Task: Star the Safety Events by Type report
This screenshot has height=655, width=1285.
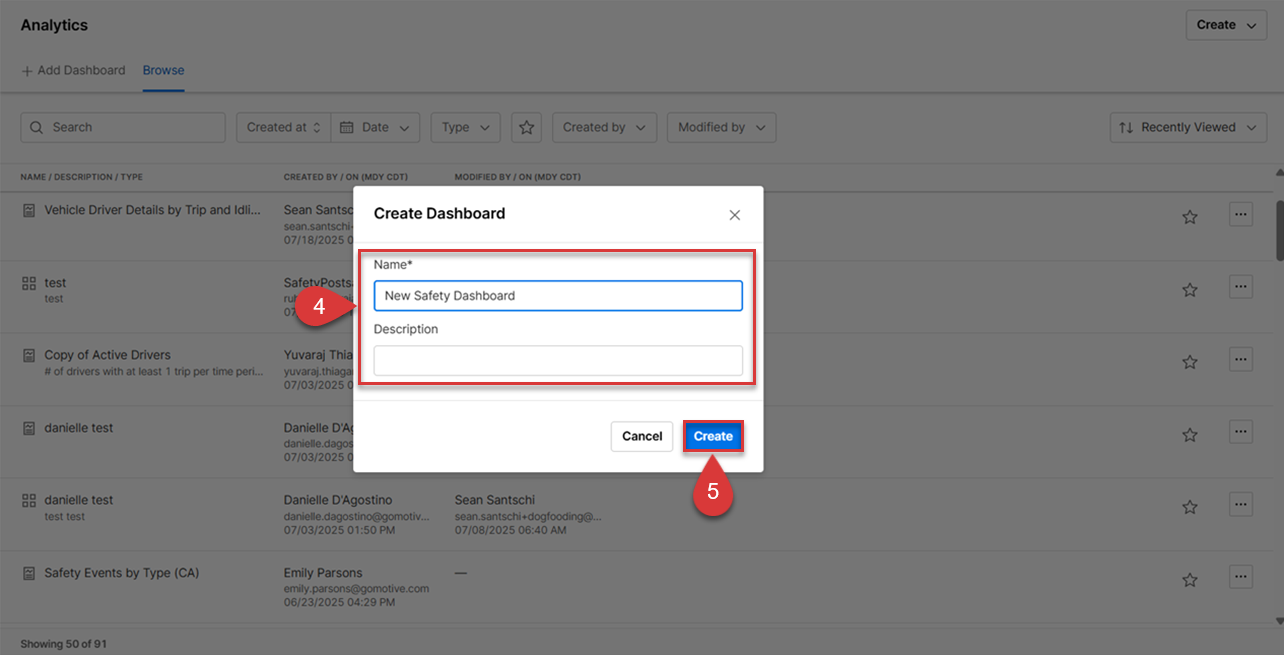Action: coord(1189,576)
